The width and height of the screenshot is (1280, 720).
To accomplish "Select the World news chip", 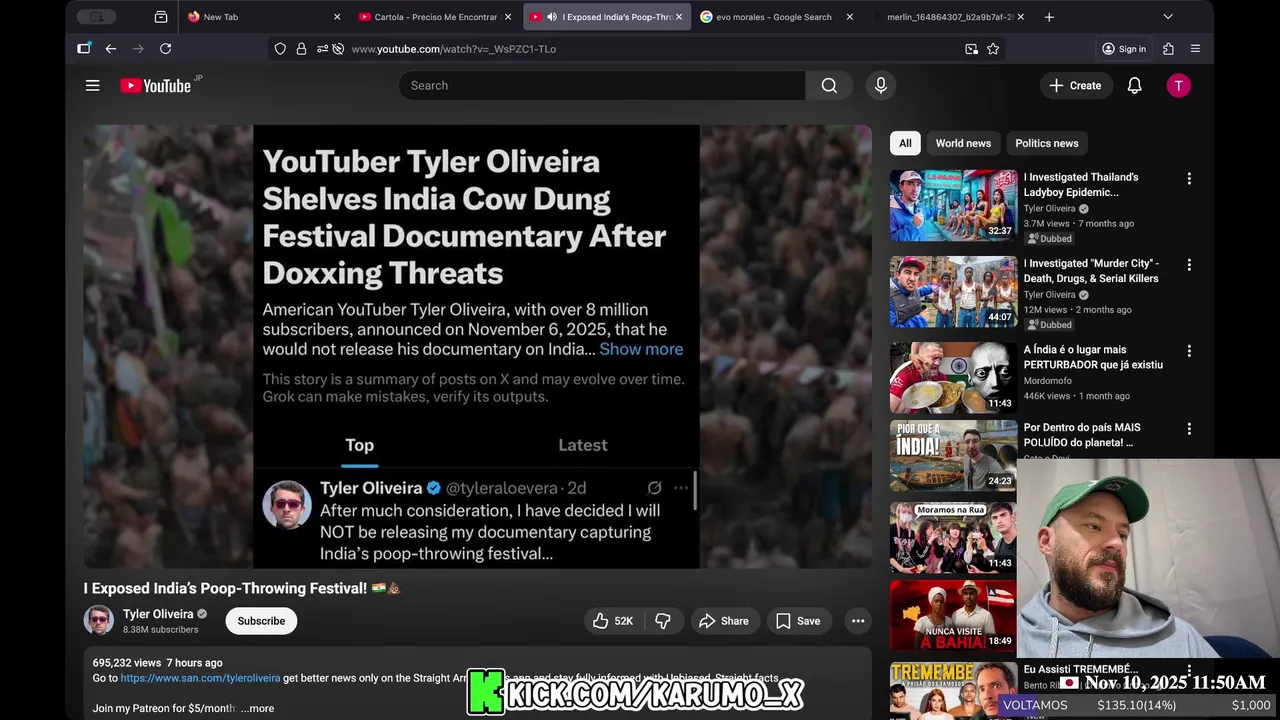I will click(x=963, y=143).
